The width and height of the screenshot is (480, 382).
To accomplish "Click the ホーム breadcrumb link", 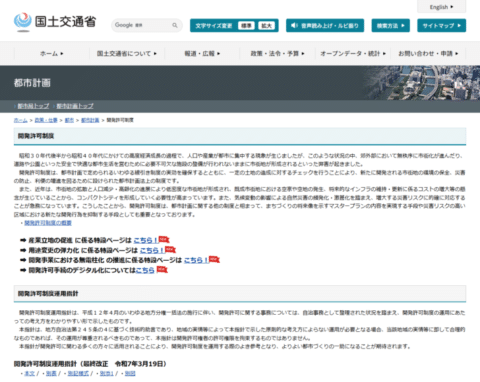I will point(21,120).
